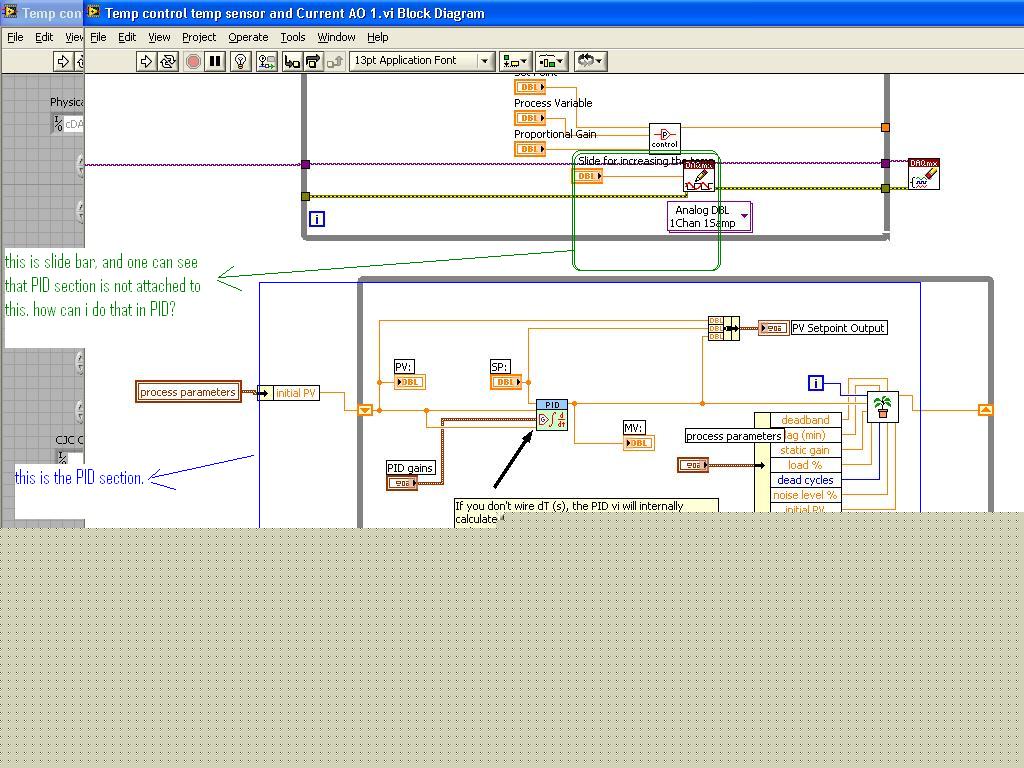Click the red Abort Execution button
The width and height of the screenshot is (1024, 768).
coord(193,61)
